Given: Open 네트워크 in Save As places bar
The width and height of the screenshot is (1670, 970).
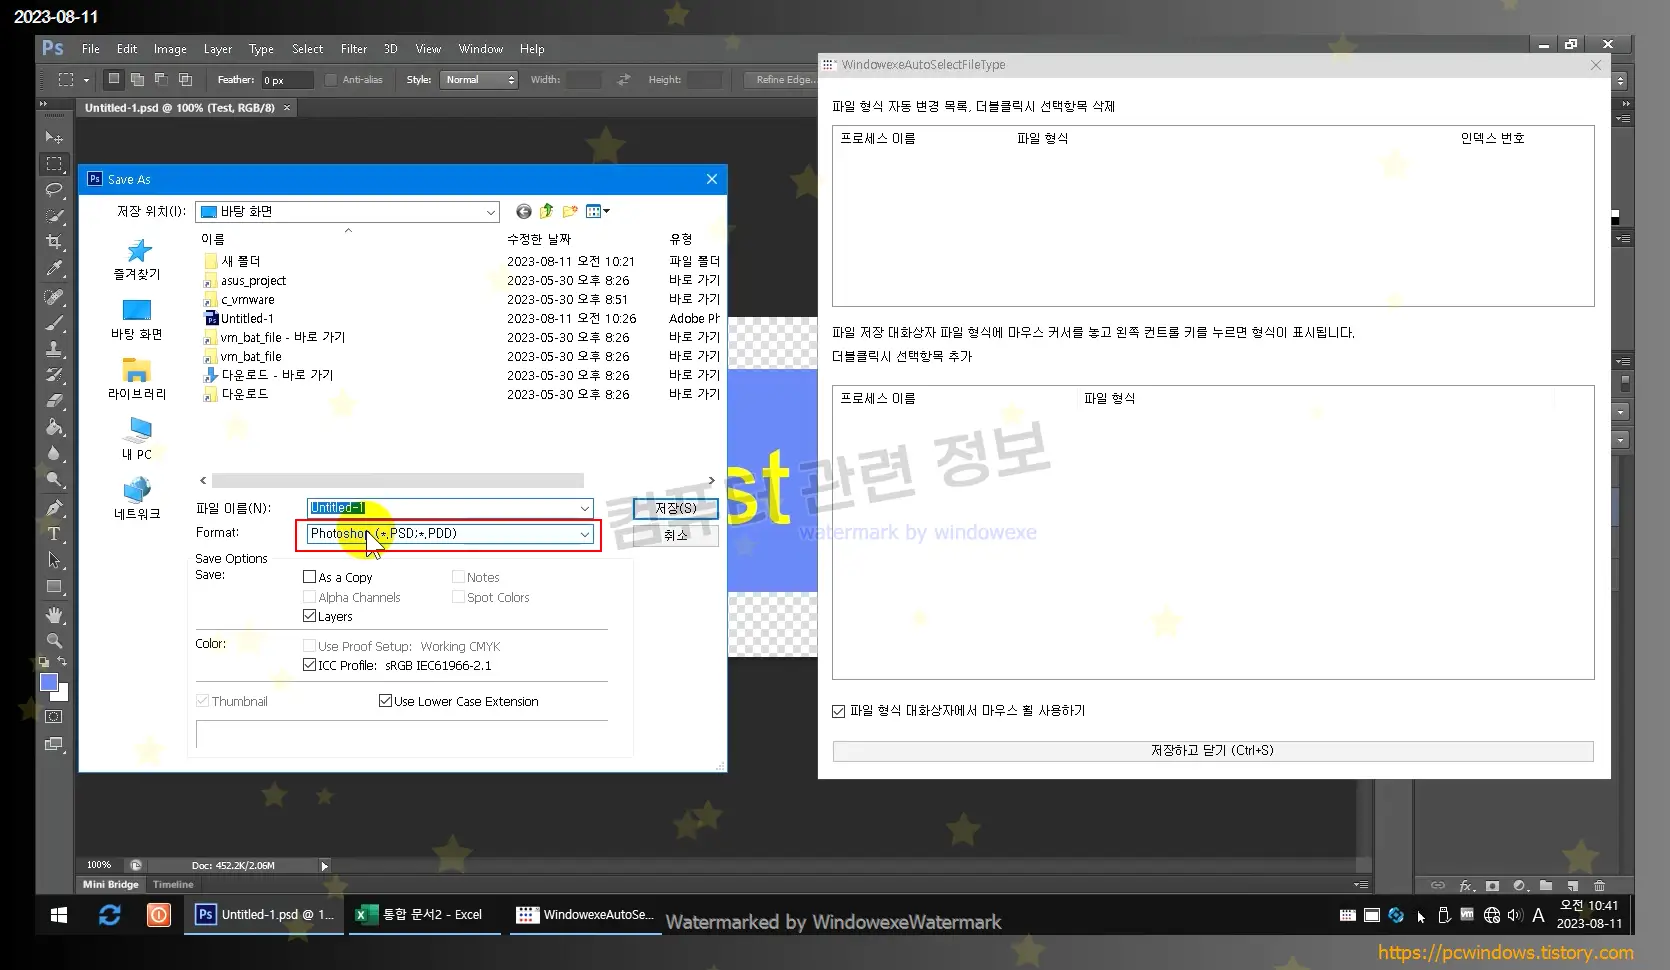Looking at the screenshot, I should (x=137, y=498).
